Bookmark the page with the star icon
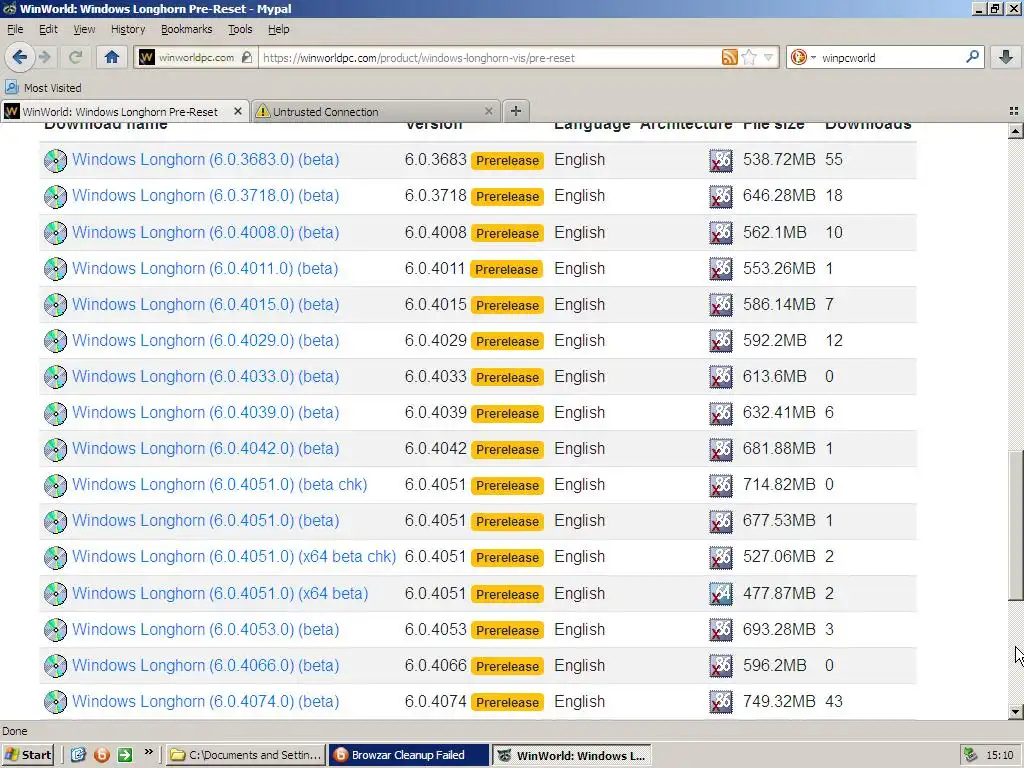Screen dimensions: 1024x768 tap(749, 57)
